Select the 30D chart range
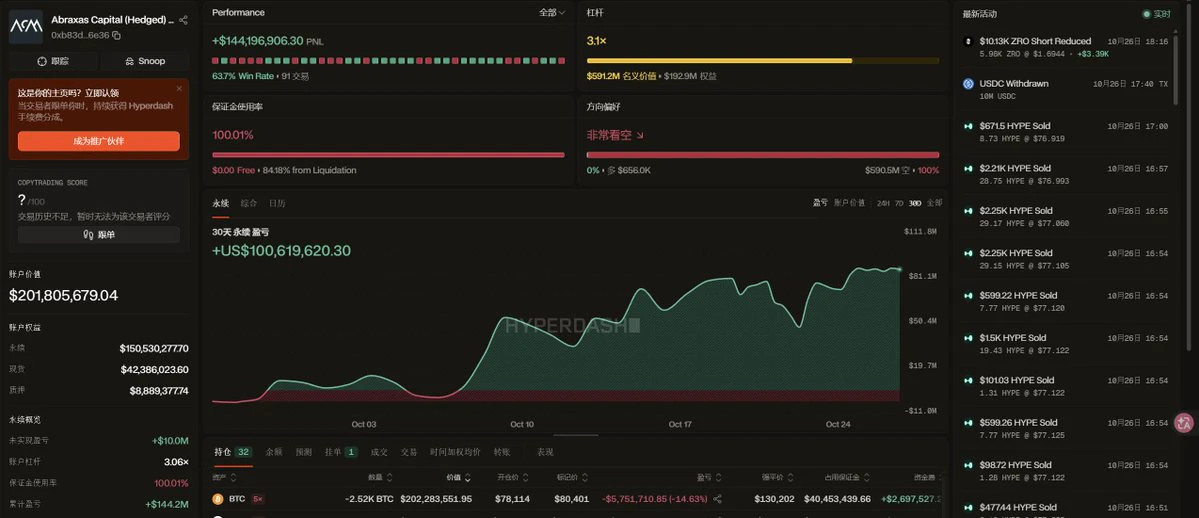 (915, 203)
